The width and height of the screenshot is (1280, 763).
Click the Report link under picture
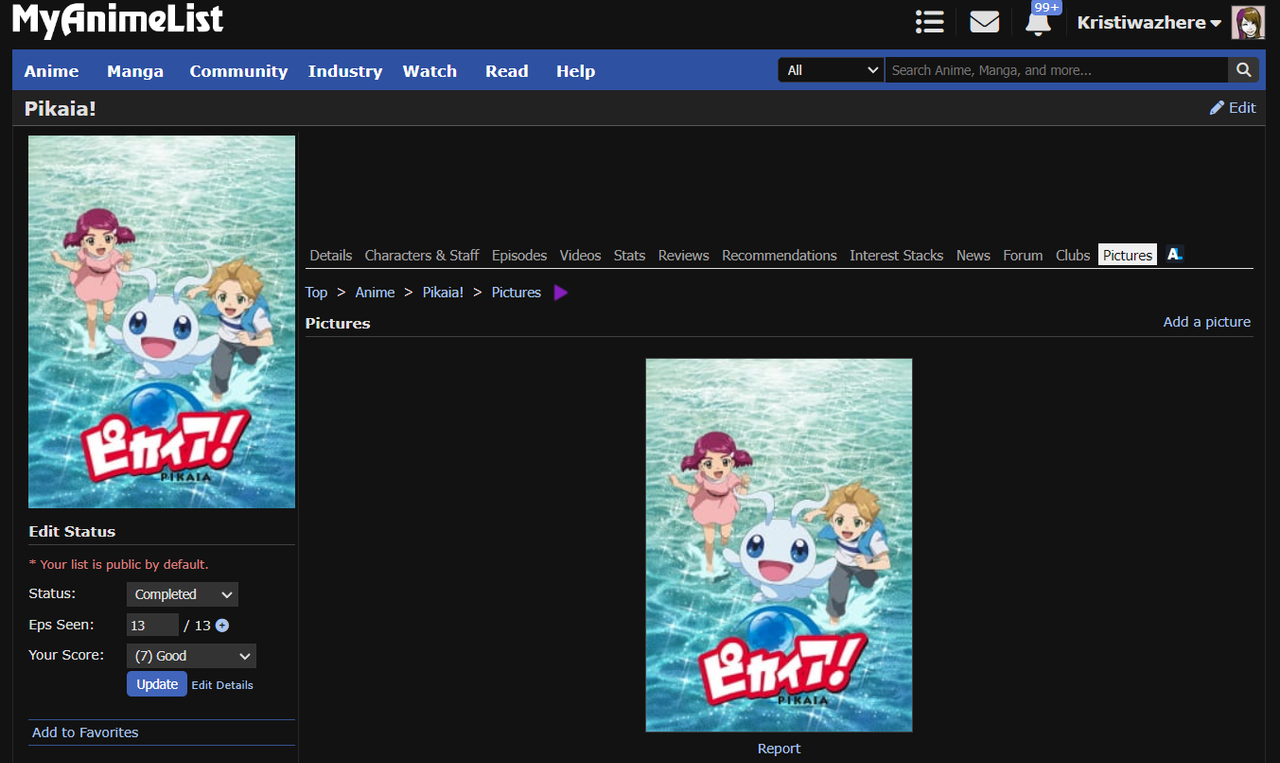(x=779, y=748)
